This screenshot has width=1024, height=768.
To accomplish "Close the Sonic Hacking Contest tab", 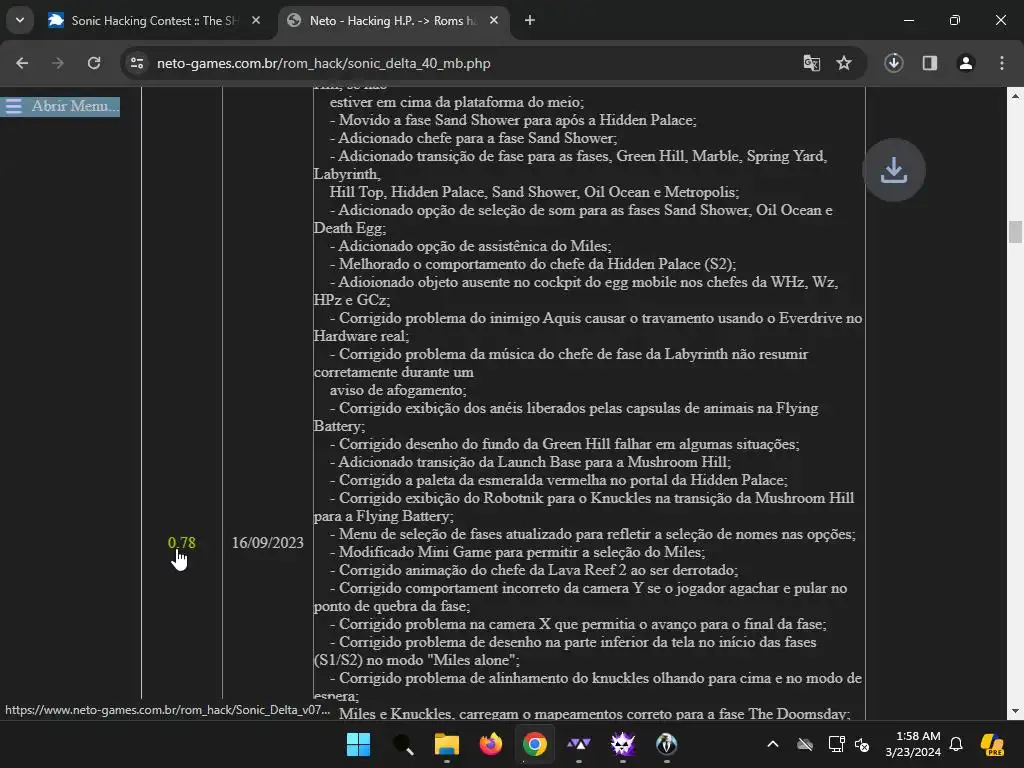I will 256,20.
